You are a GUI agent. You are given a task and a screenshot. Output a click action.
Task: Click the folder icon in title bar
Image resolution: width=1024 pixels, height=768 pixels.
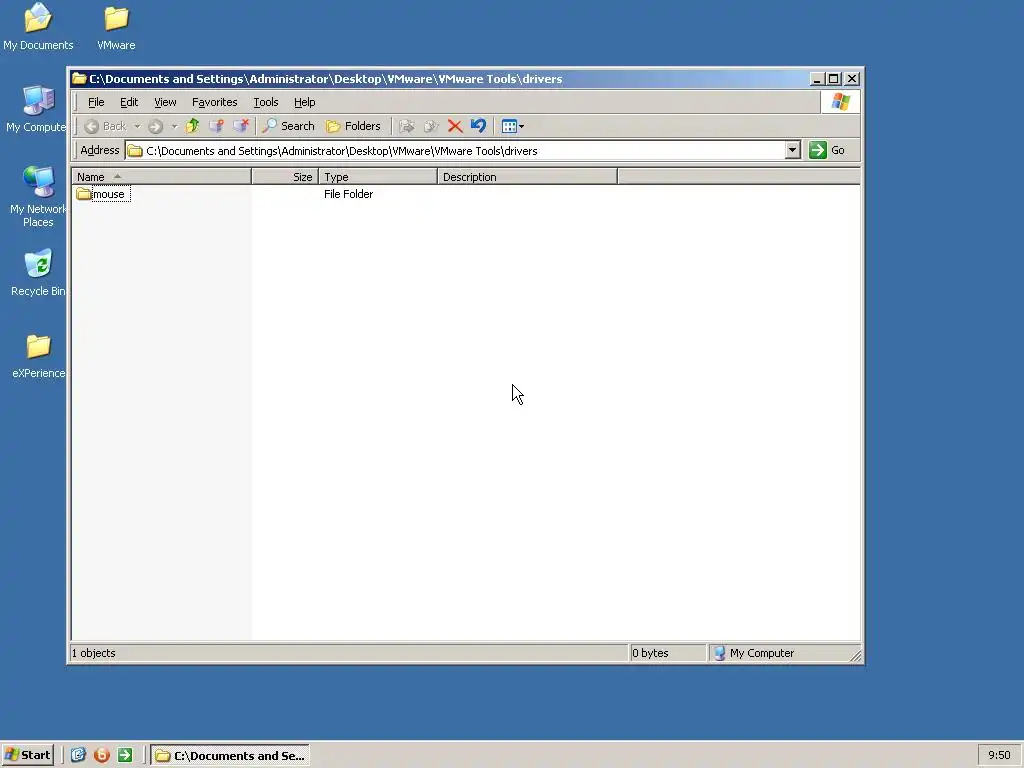click(x=79, y=78)
